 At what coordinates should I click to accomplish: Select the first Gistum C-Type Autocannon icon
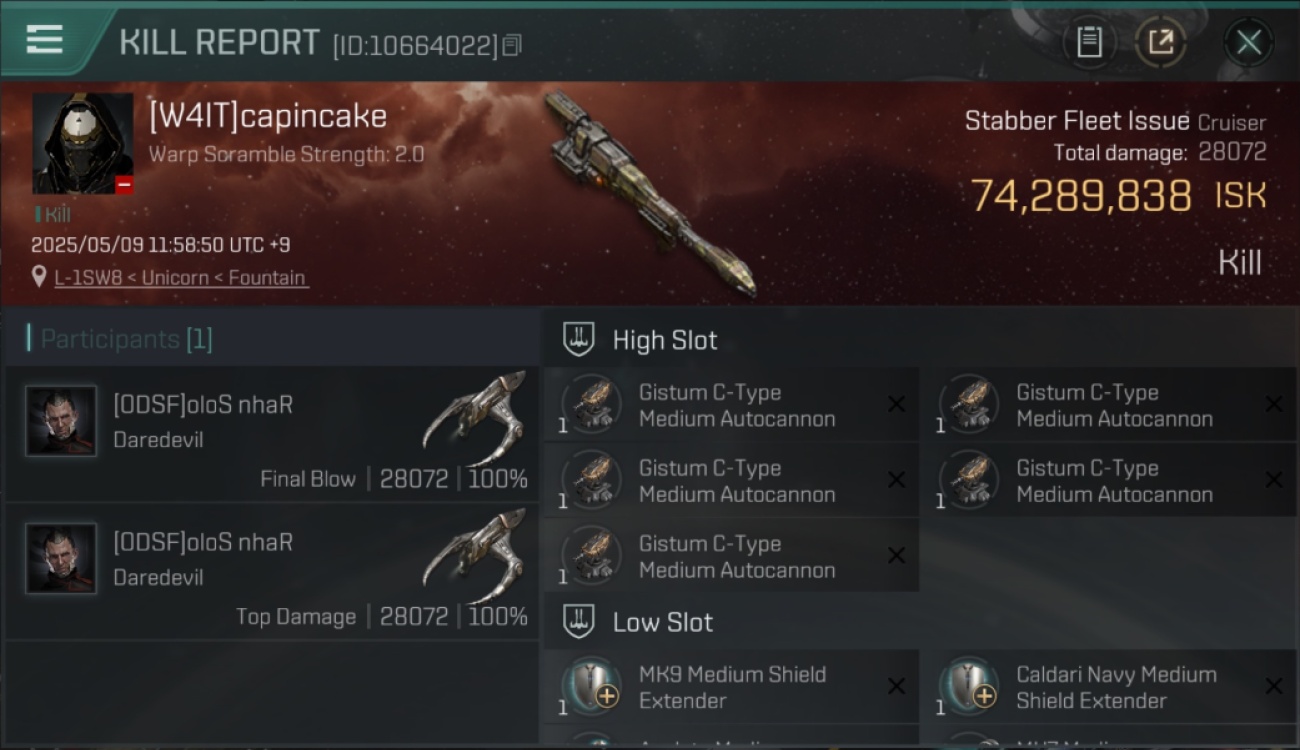[x=592, y=404]
